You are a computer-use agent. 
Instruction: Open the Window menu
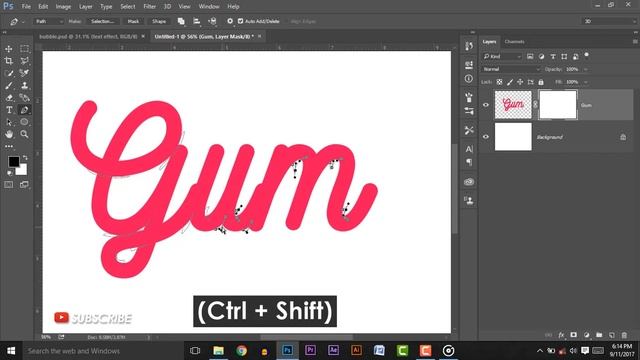tap(209, 7)
